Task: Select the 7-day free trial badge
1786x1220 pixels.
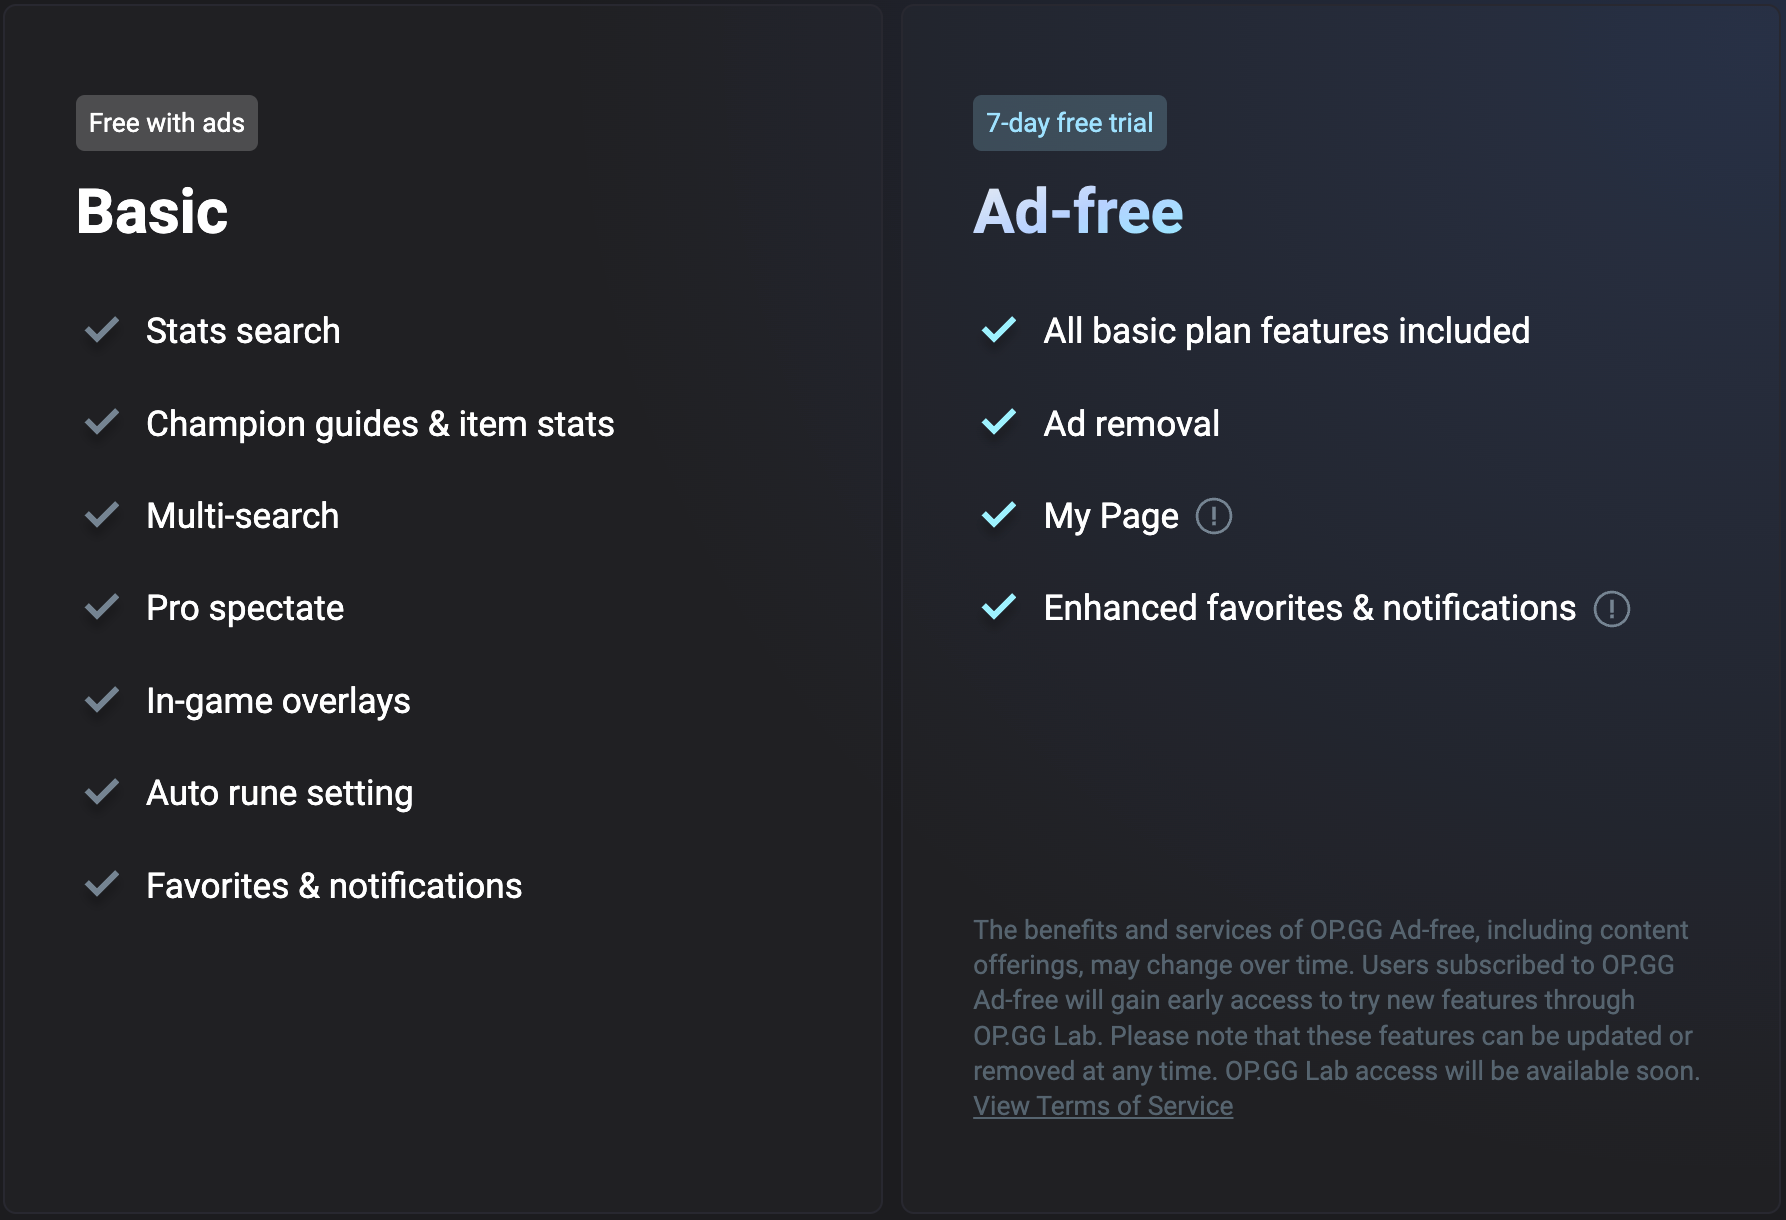Action: coord(1070,123)
